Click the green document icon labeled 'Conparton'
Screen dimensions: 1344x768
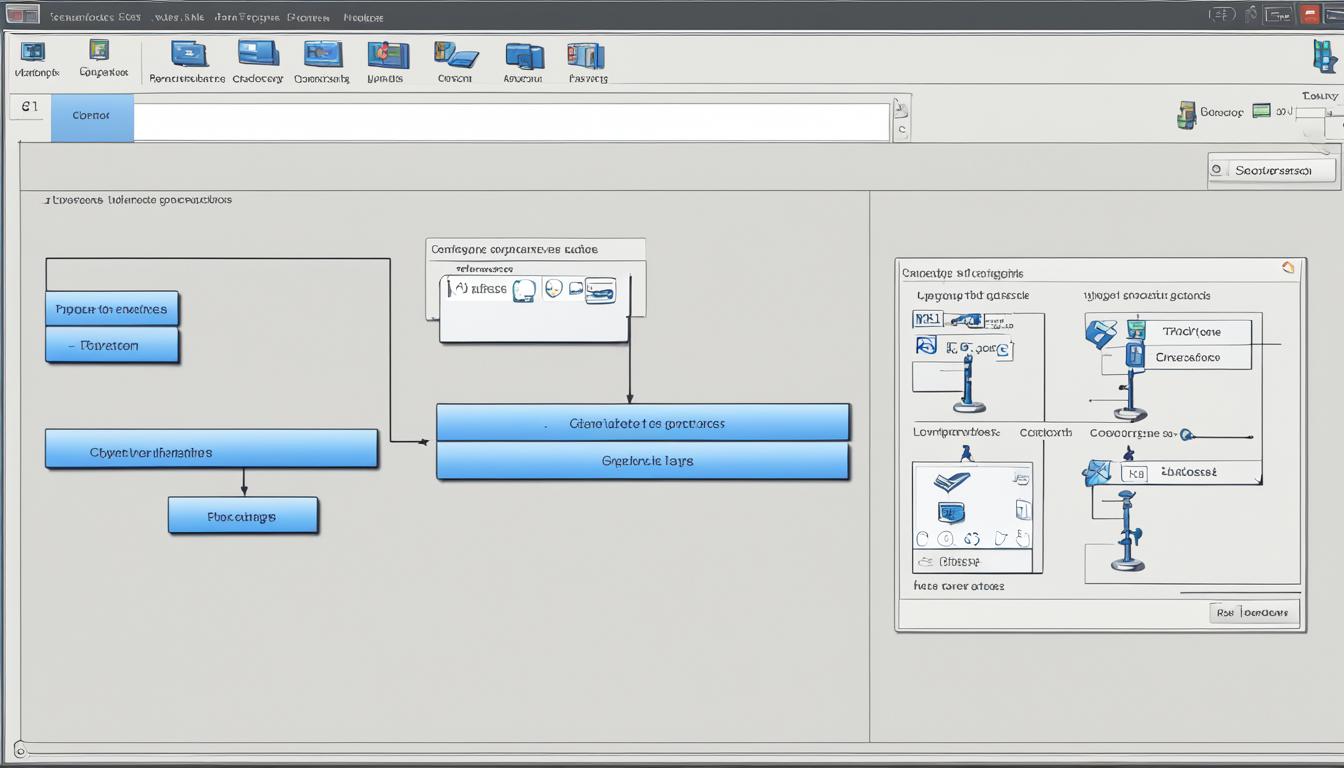pyautogui.click(x=98, y=50)
